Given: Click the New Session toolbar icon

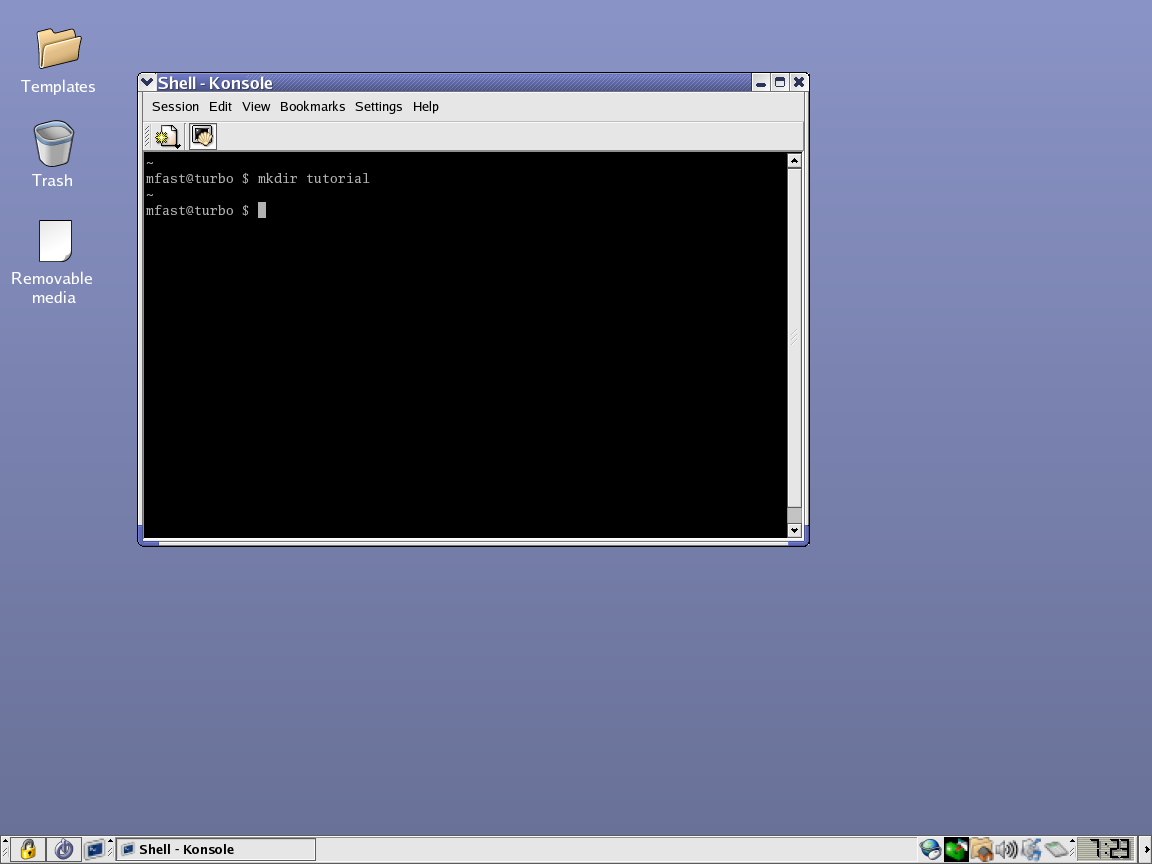Looking at the screenshot, I should coord(168,136).
